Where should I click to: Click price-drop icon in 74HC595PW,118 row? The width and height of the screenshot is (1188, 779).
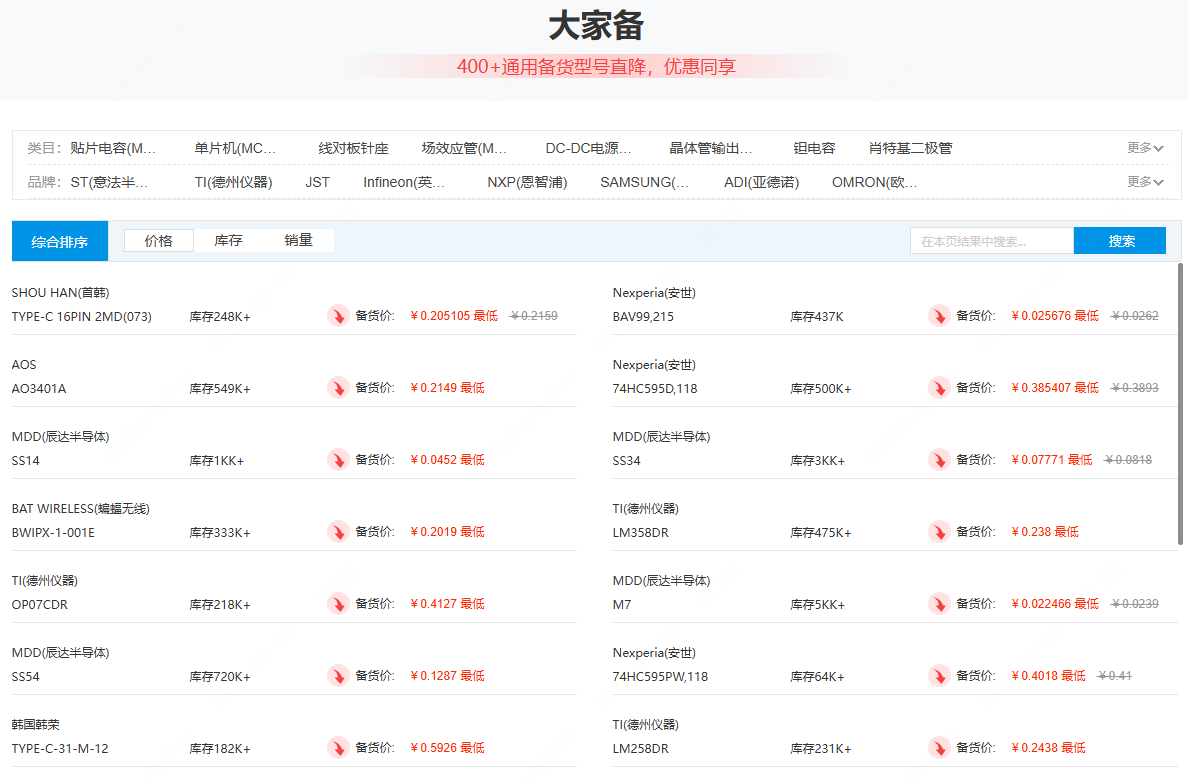pos(939,676)
